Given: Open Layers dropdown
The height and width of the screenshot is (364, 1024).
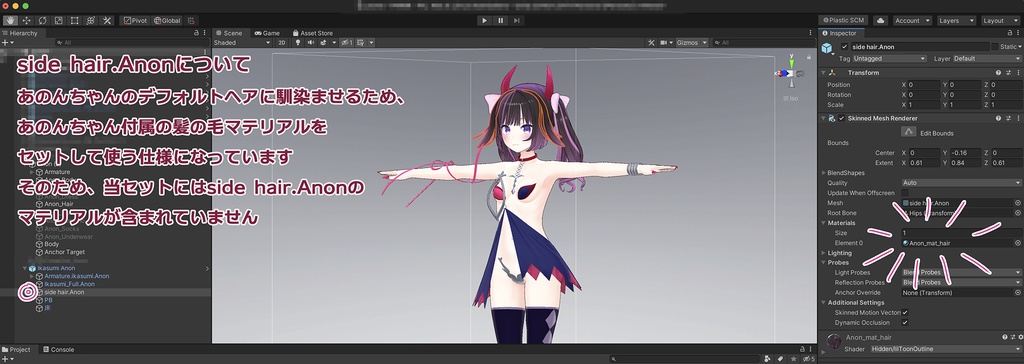Looking at the screenshot, I should [x=956, y=20].
